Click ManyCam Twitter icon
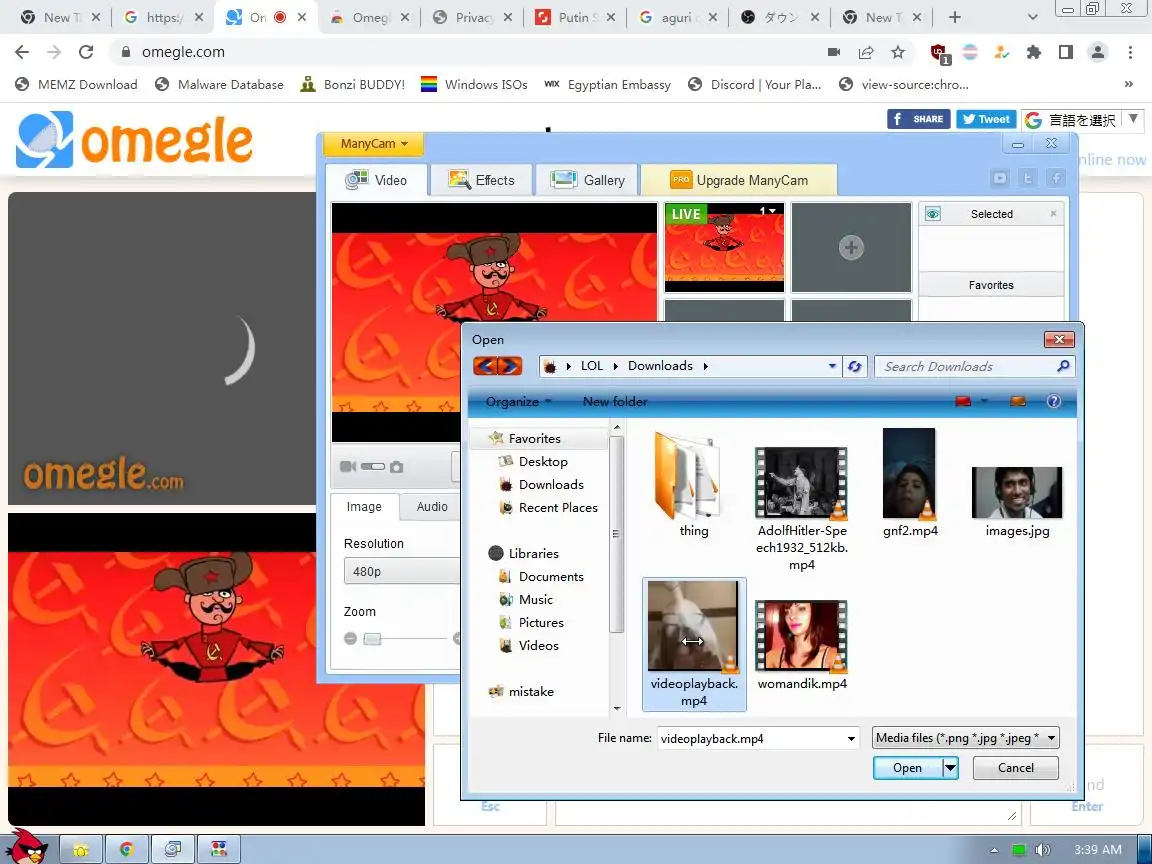1152x864 pixels. click(1028, 178)
